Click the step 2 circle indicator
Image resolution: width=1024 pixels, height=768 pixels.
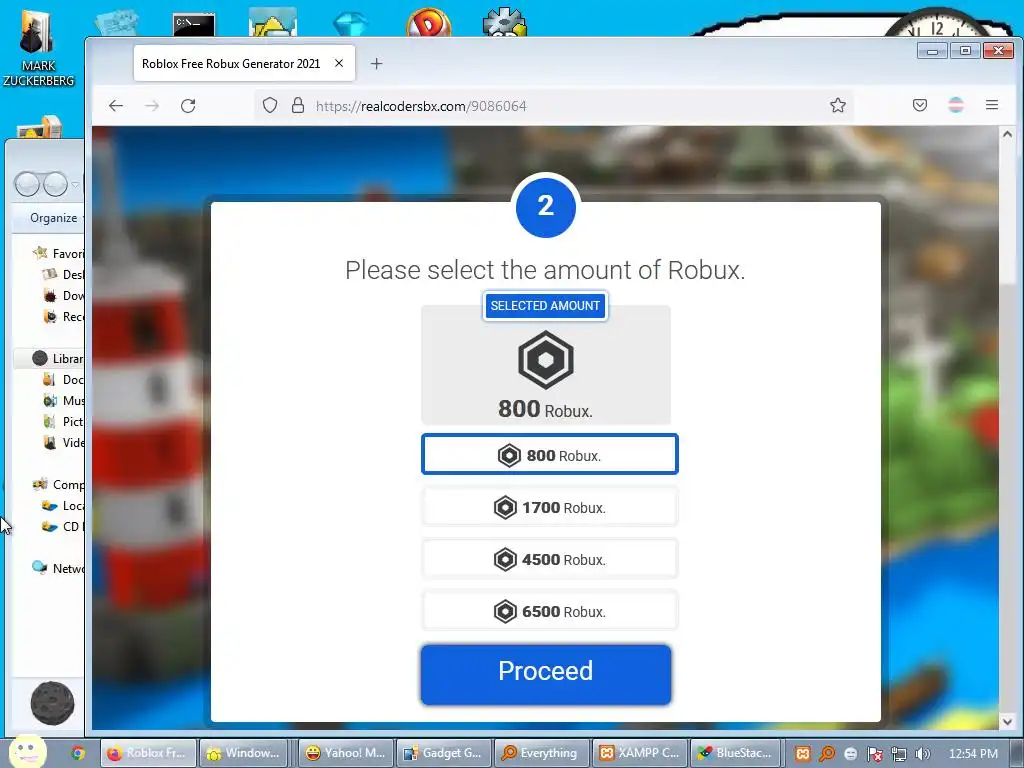(546, 207)
